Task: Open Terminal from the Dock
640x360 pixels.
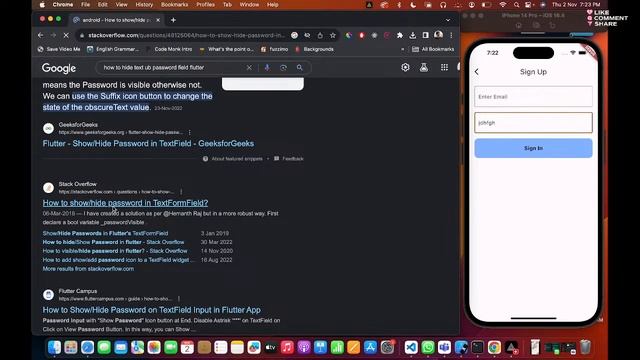Action: [x=478, y=347]
